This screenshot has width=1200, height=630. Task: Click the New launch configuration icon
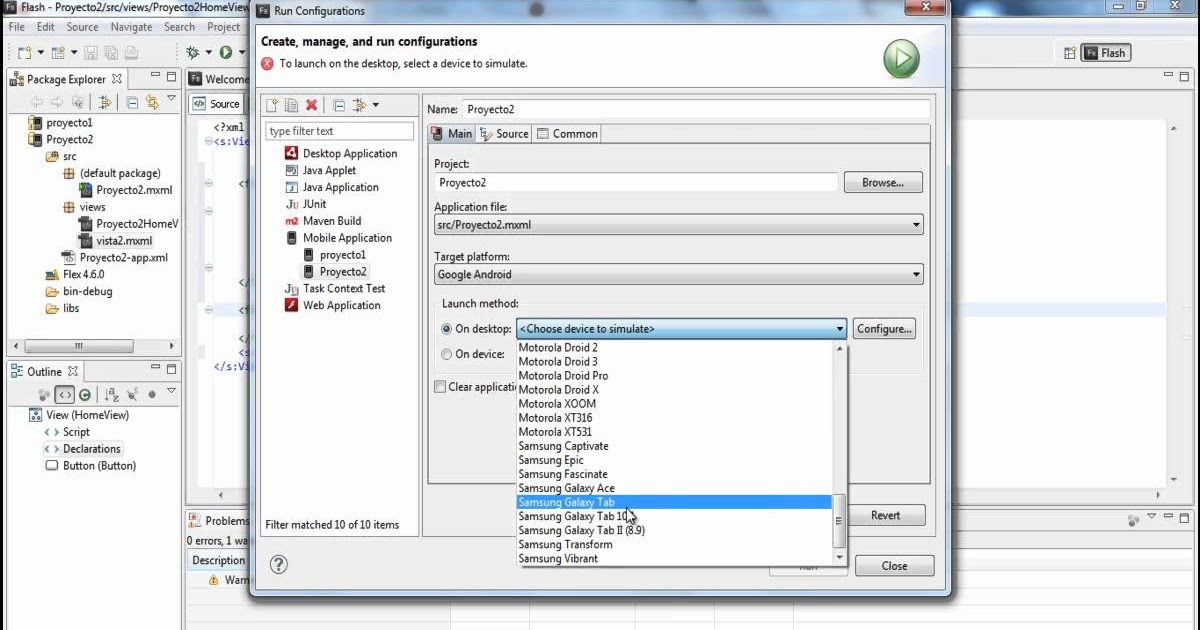point(272,105)
